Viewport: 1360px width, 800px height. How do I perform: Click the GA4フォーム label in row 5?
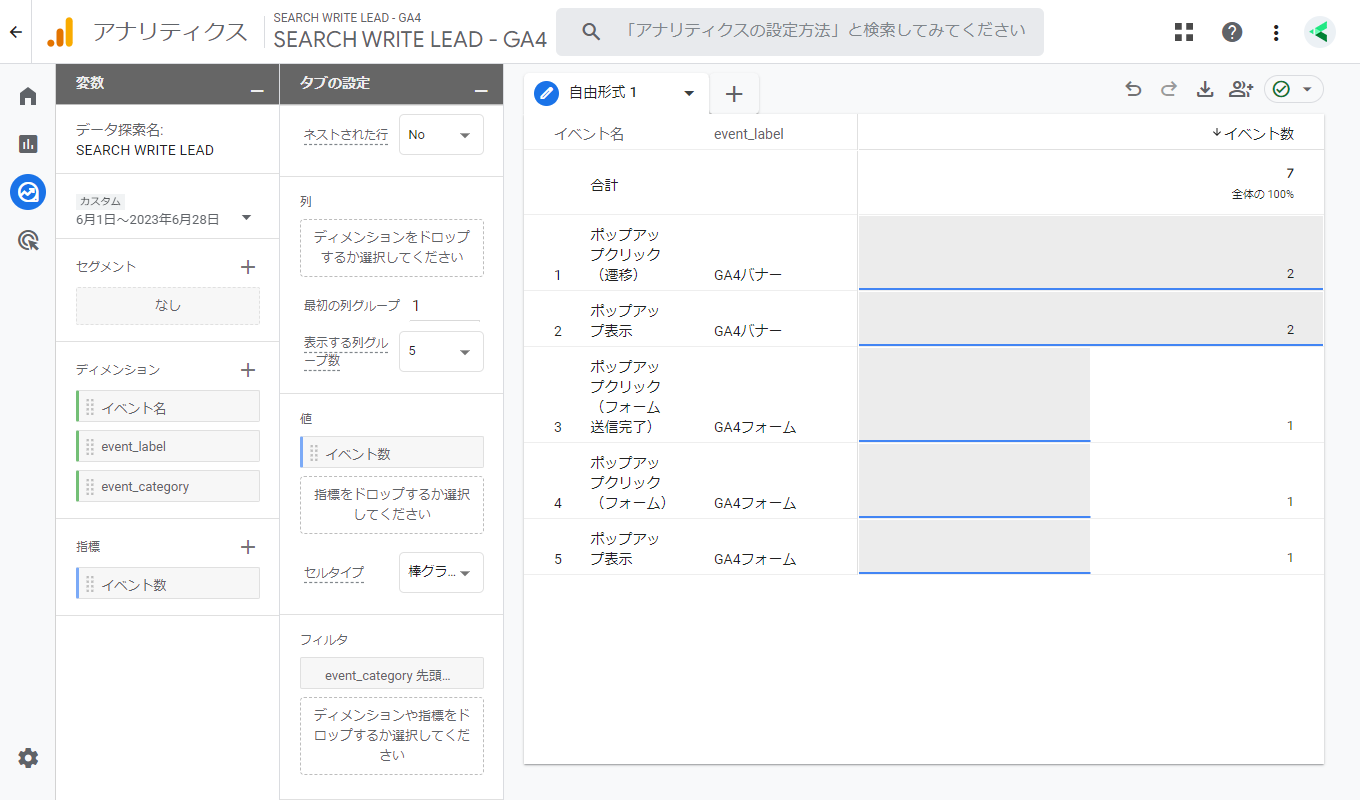[755, 559]
